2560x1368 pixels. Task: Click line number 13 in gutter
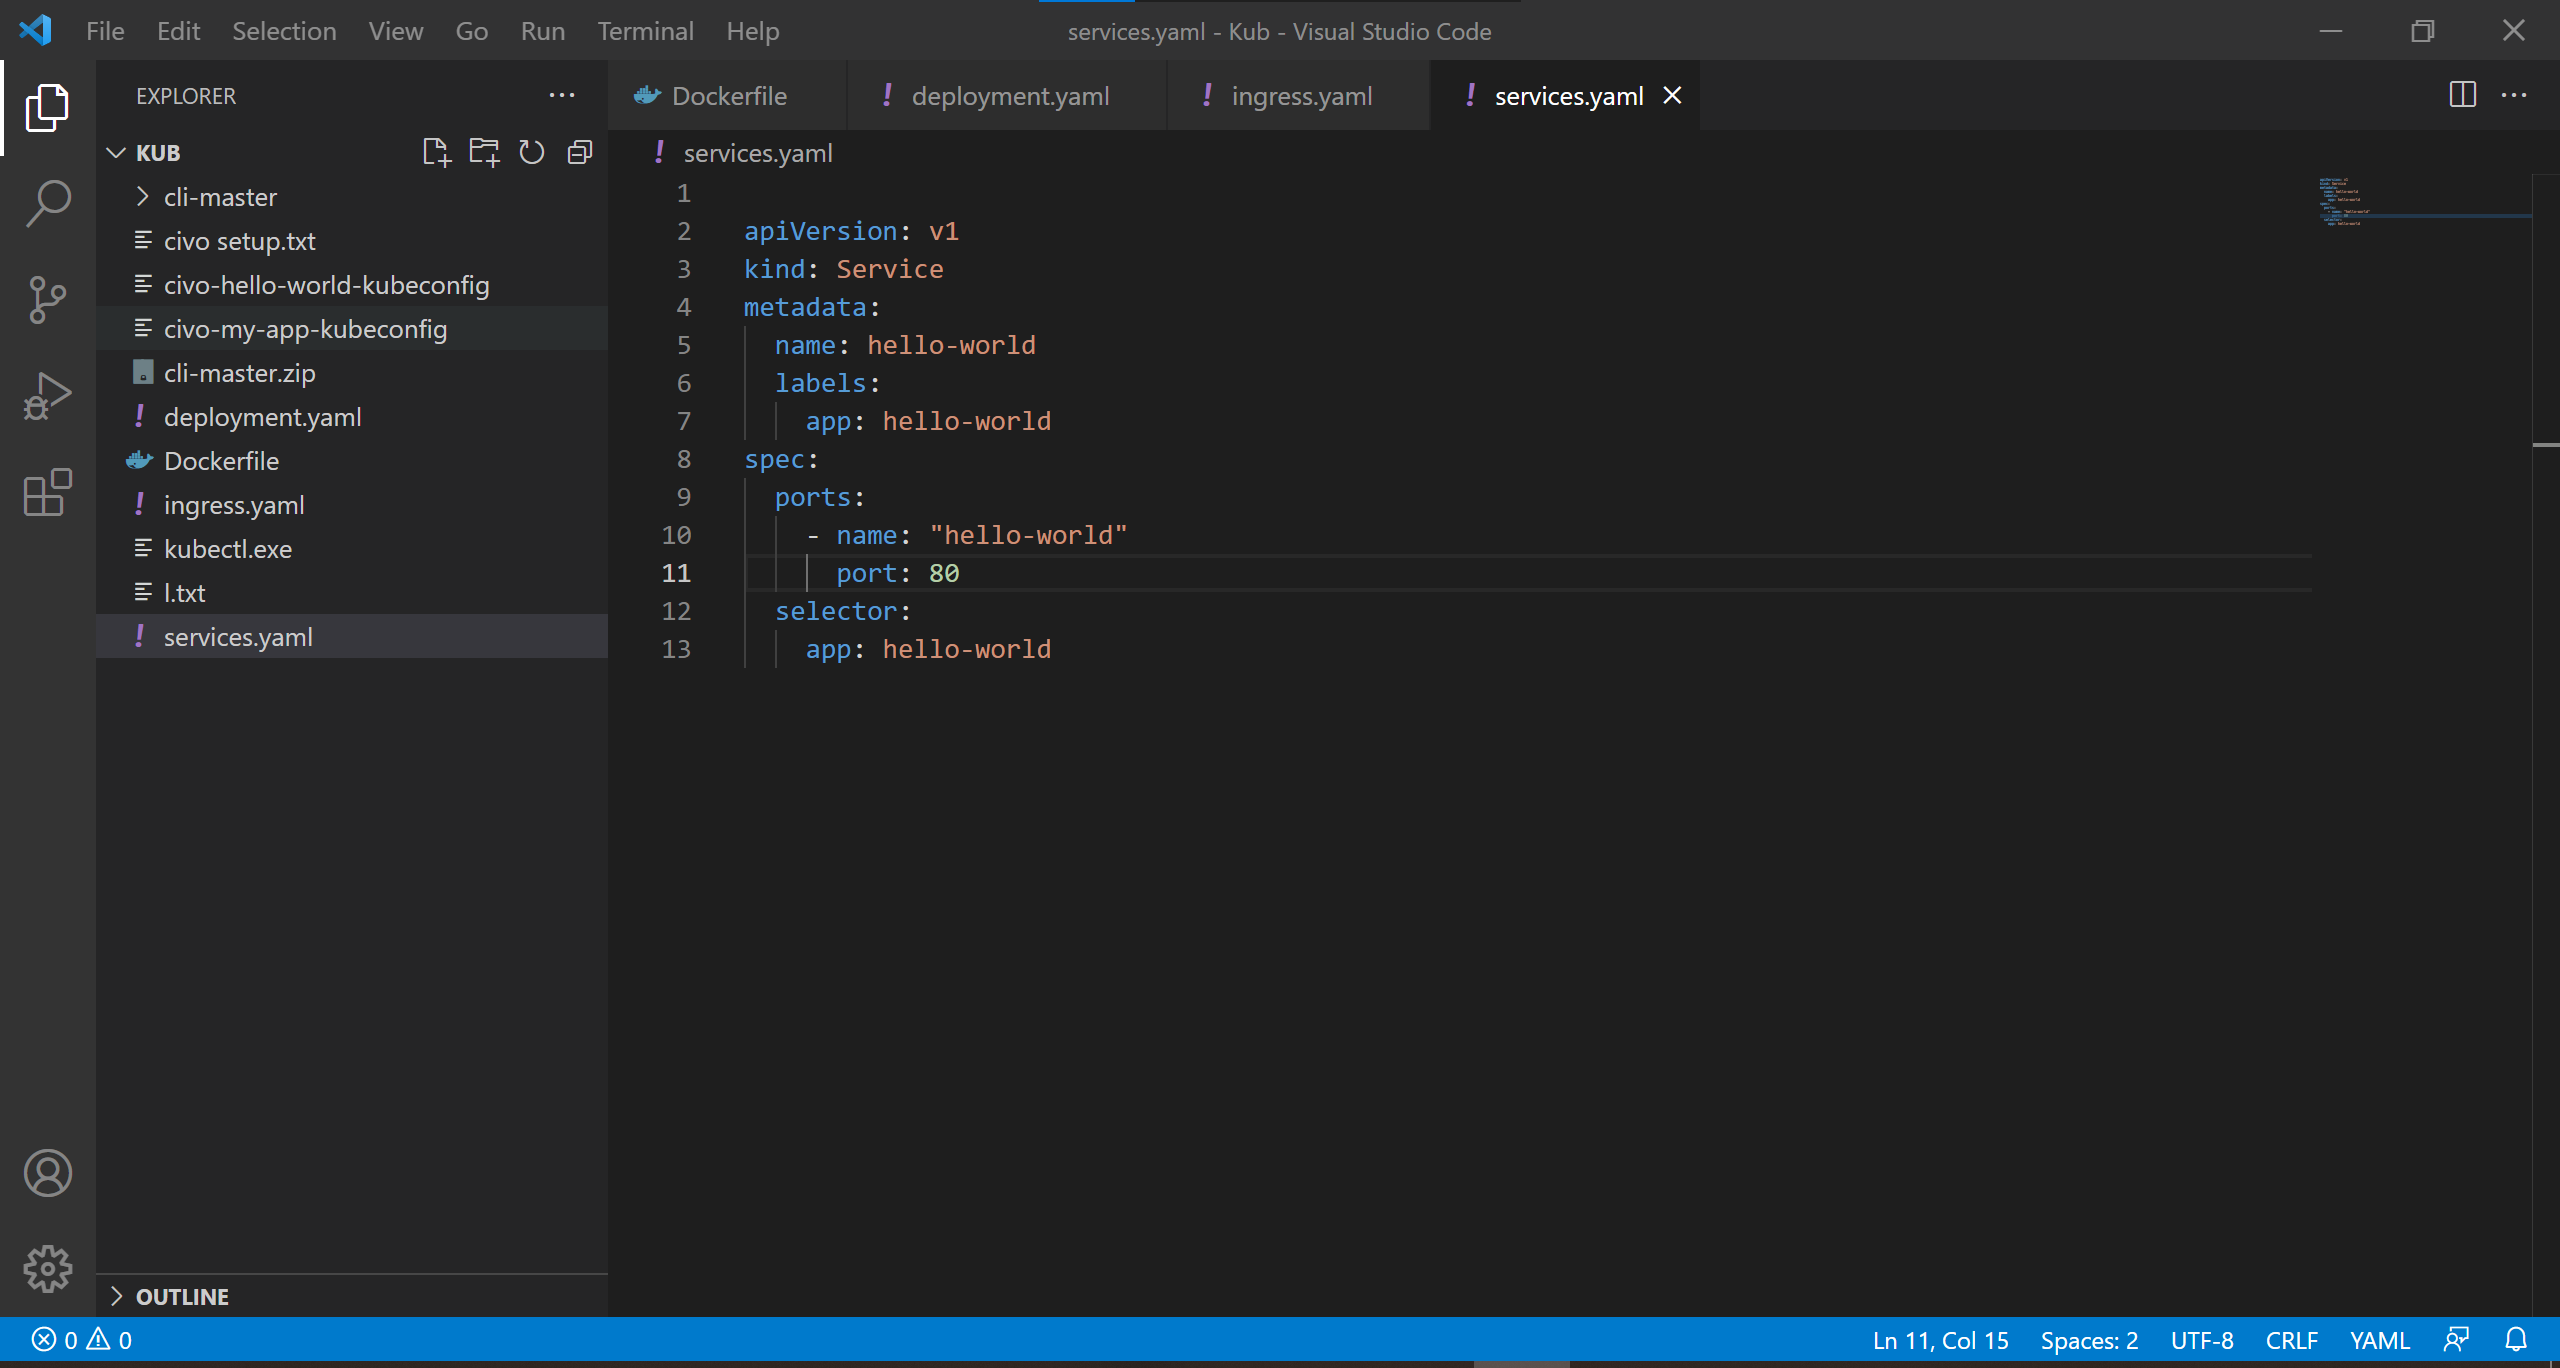coord(676,649)
